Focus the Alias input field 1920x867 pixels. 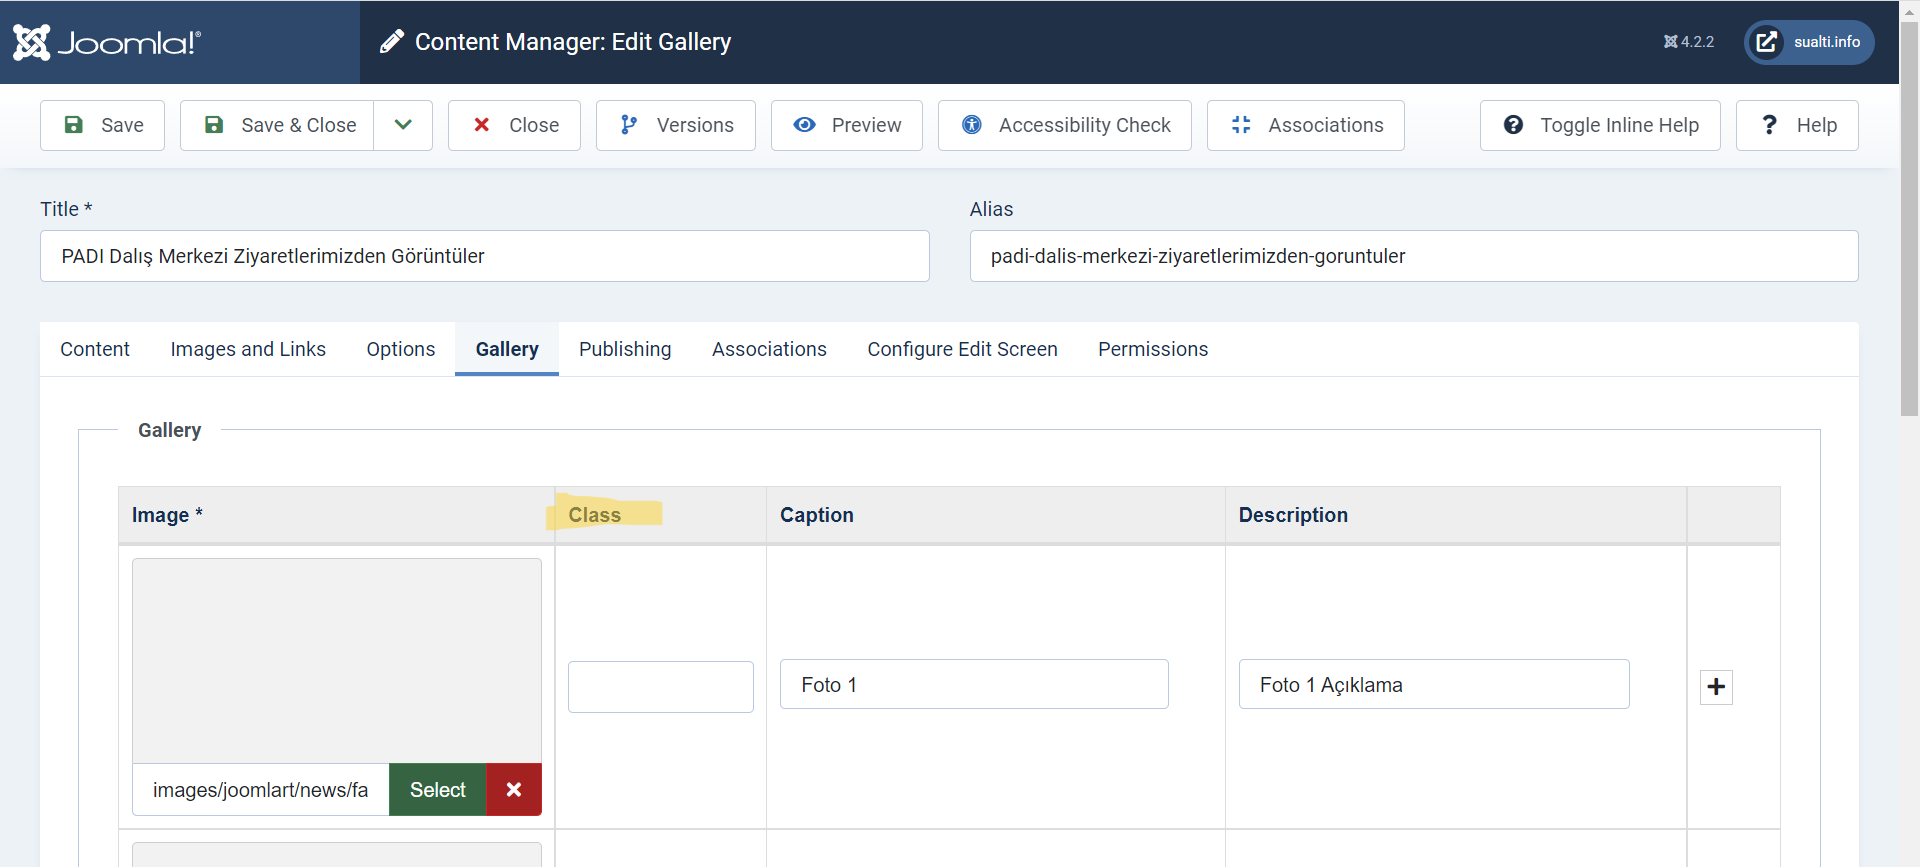tap(1413, 256)
